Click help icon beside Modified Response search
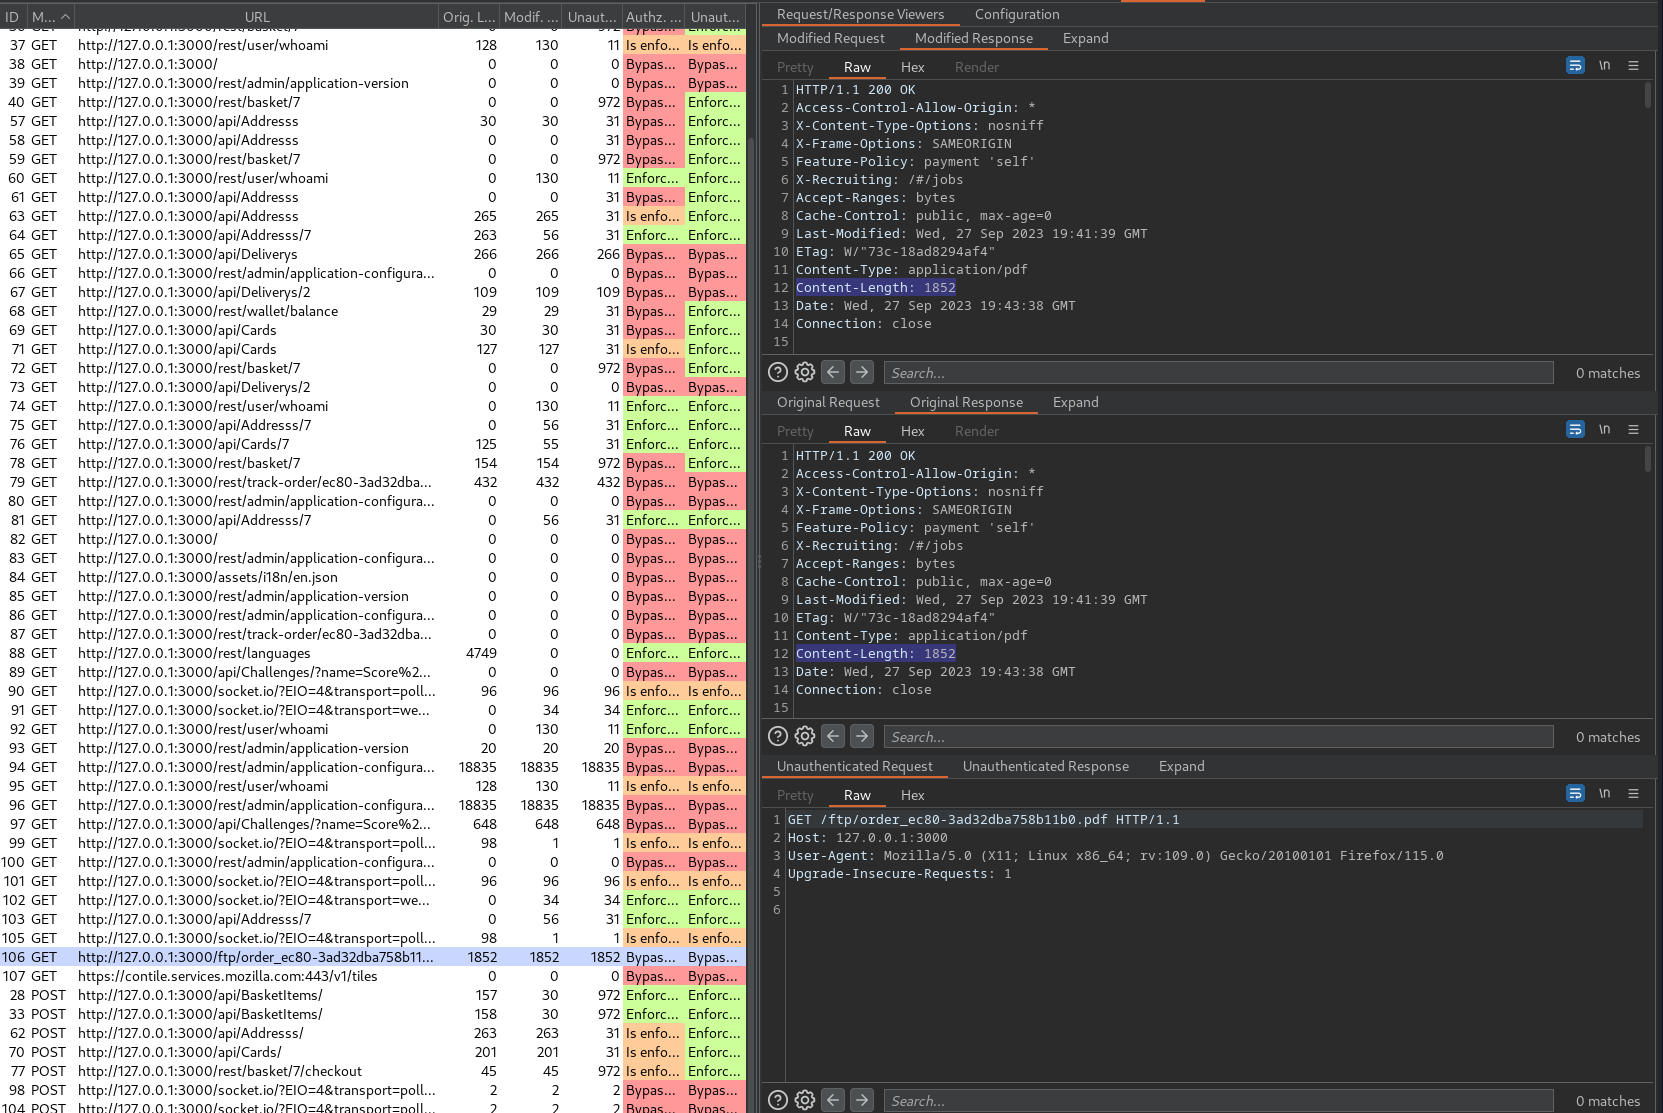 click(777, 373)
